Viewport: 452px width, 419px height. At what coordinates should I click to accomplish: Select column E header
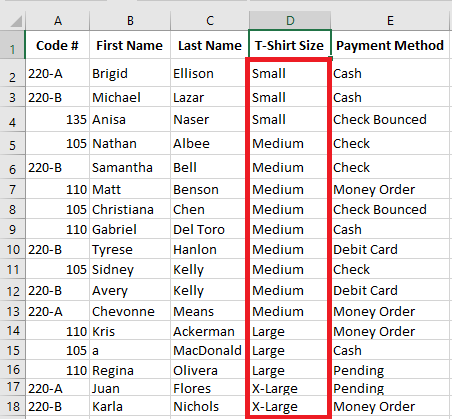pos(390,21)
